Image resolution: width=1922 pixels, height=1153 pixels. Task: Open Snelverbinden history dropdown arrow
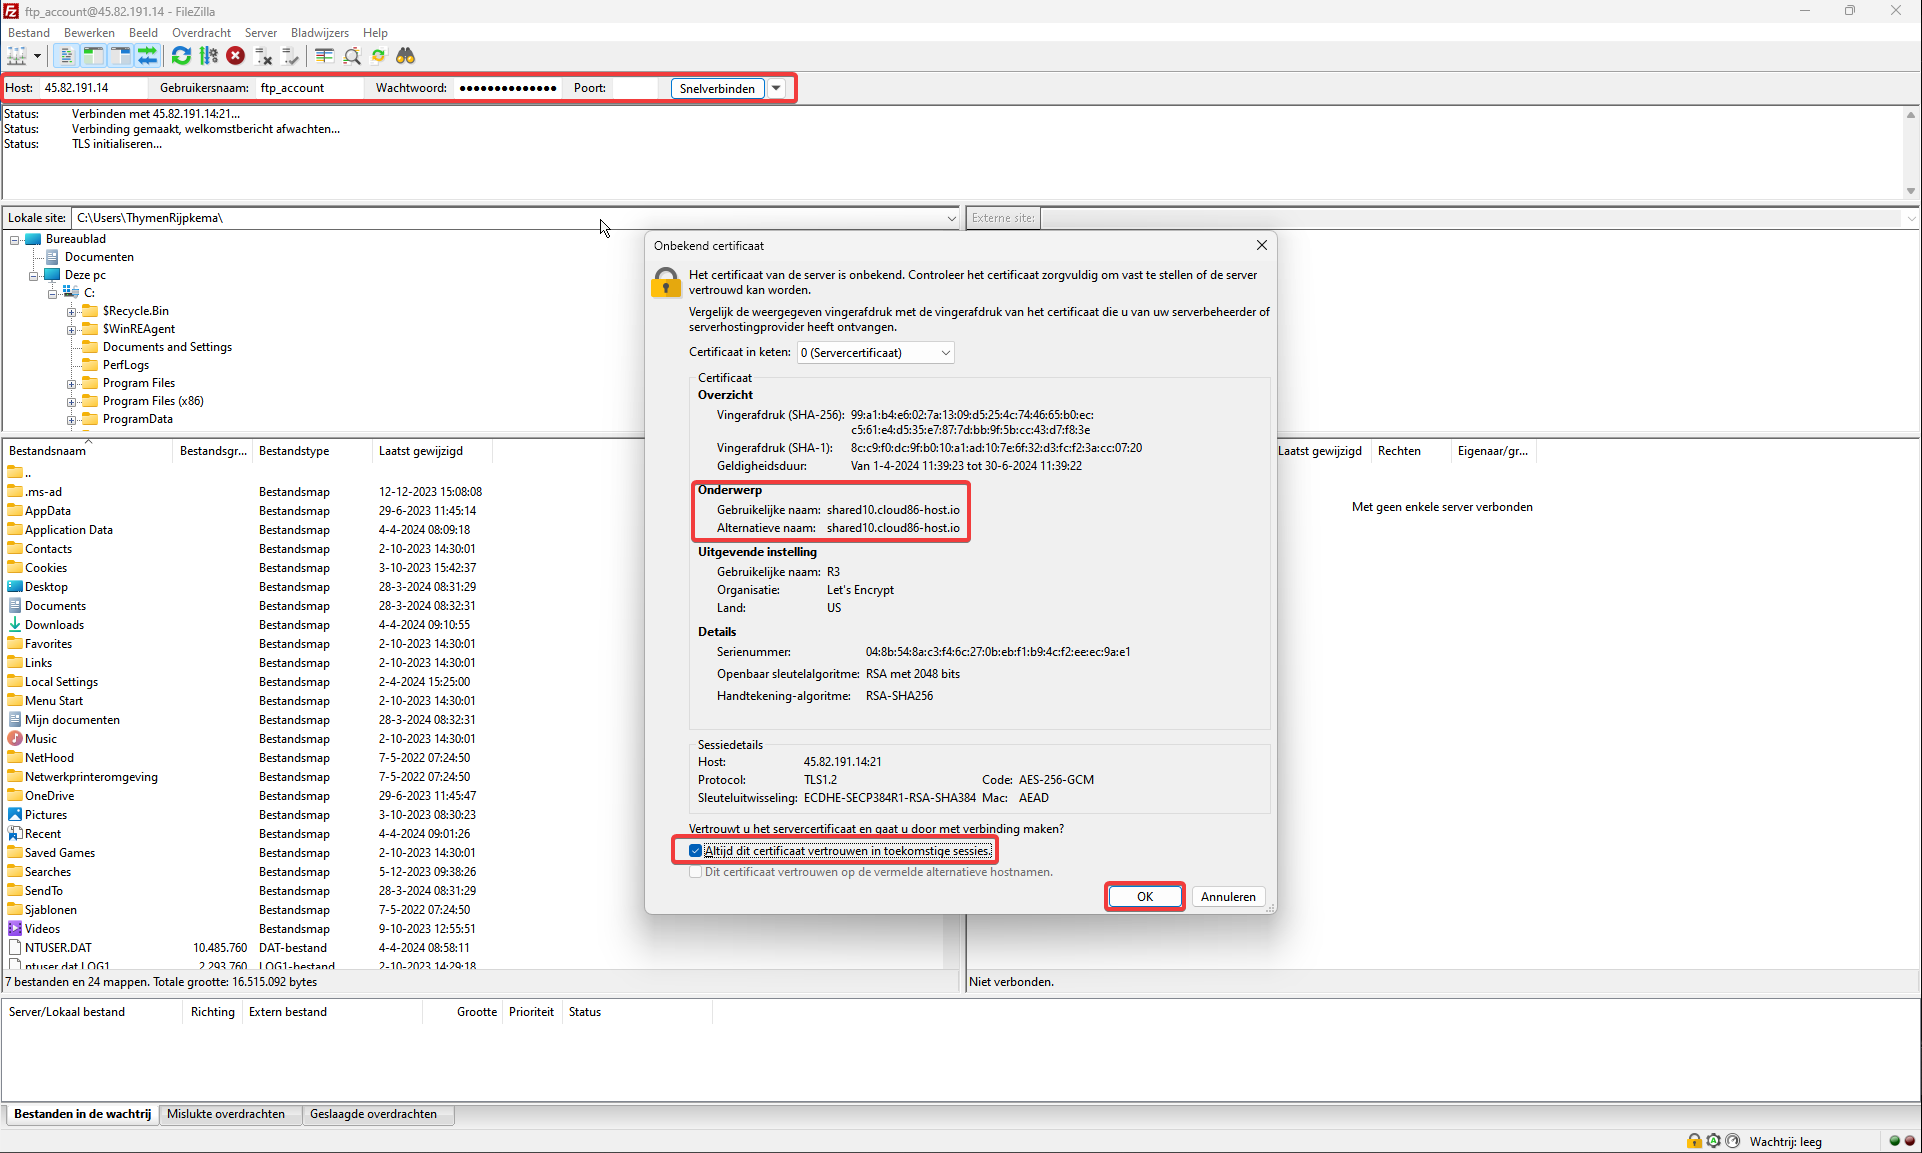(776, 88)
